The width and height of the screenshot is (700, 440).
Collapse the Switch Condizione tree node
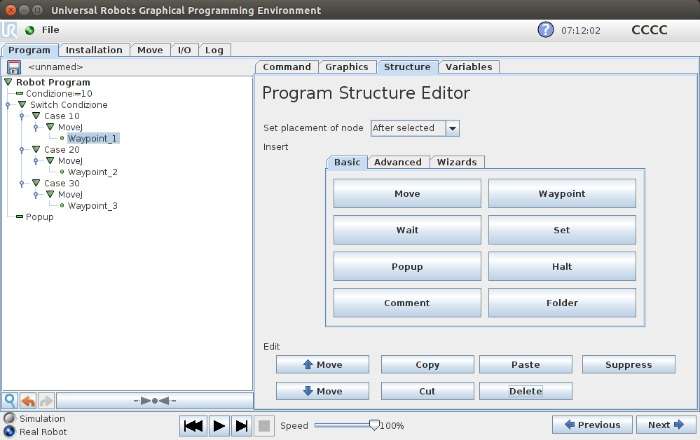[x=22, y=104]
